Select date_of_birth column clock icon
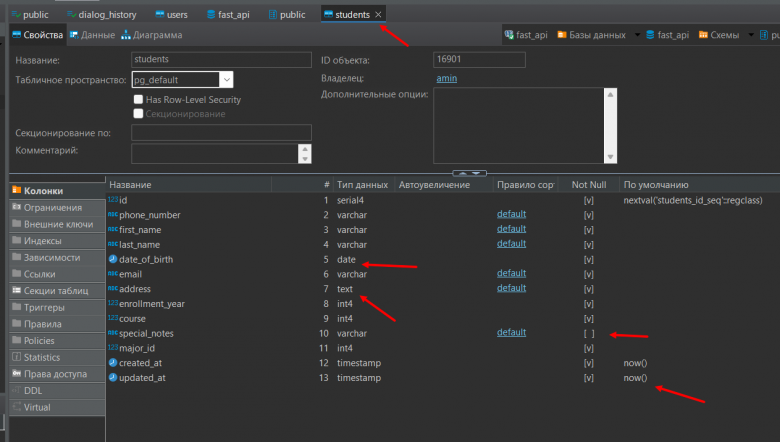Screen dimensions: 780x442 [x=113, y=259]
